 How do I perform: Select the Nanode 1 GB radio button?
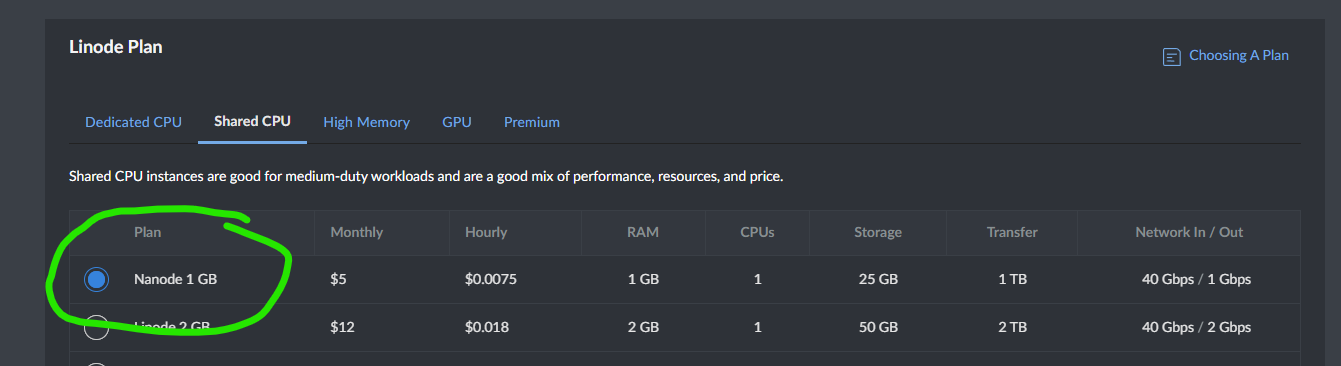(96, 280)
